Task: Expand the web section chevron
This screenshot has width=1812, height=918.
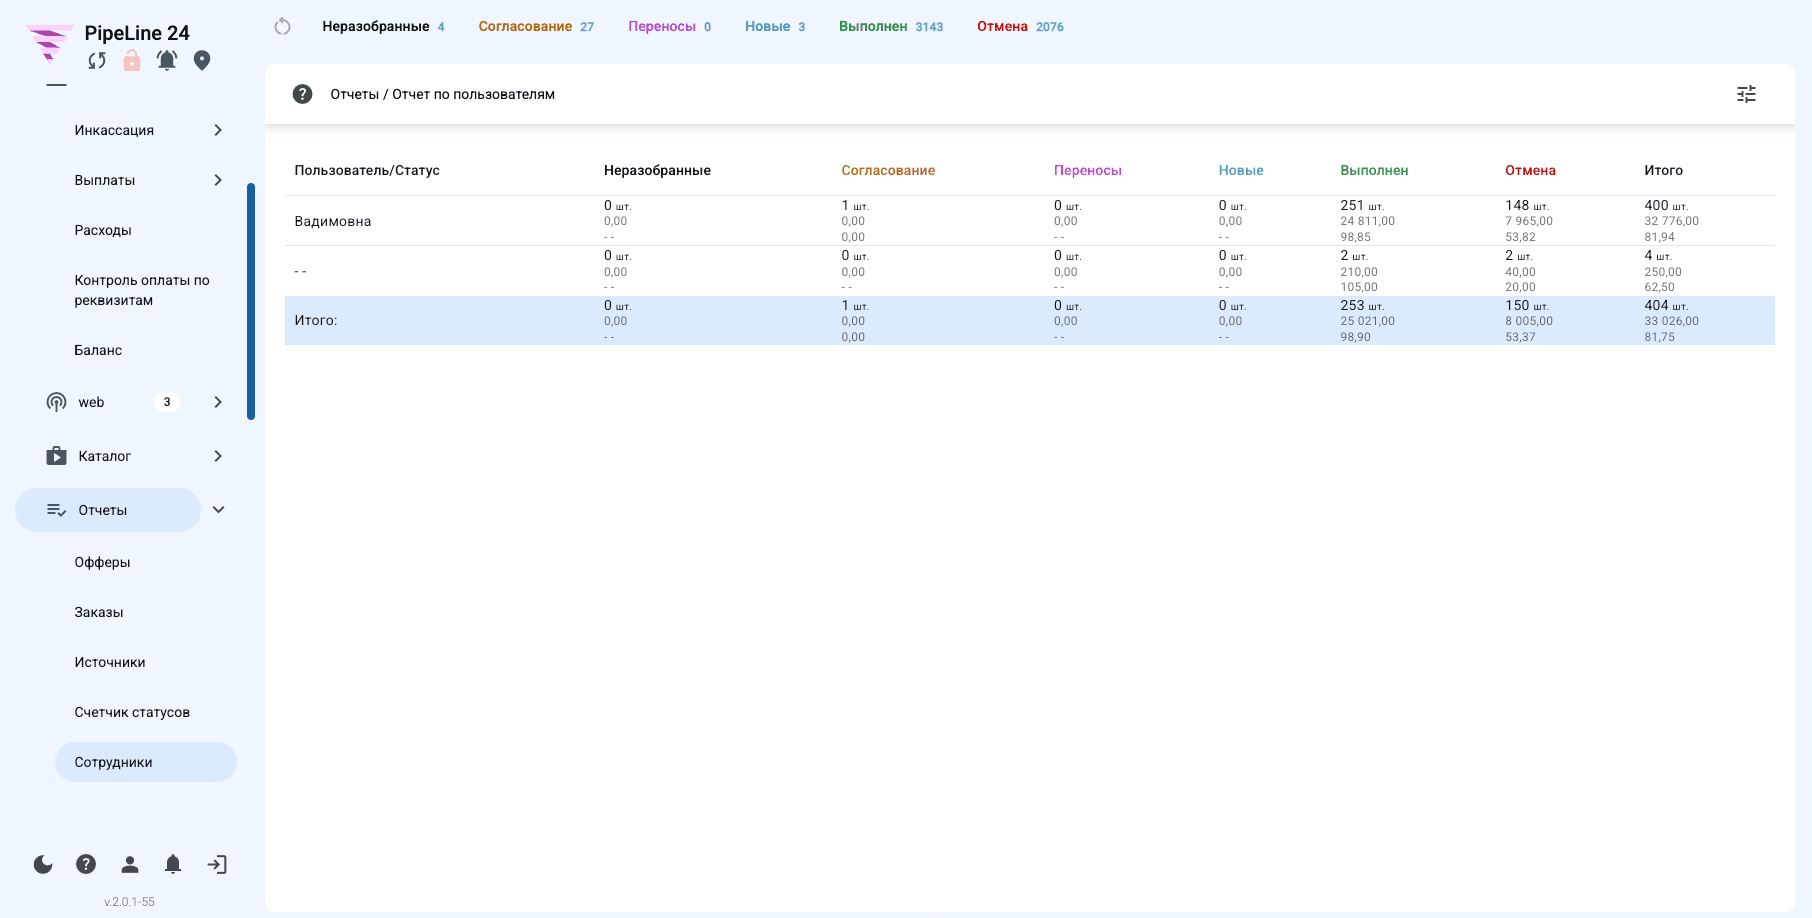Action: (218, 402)
